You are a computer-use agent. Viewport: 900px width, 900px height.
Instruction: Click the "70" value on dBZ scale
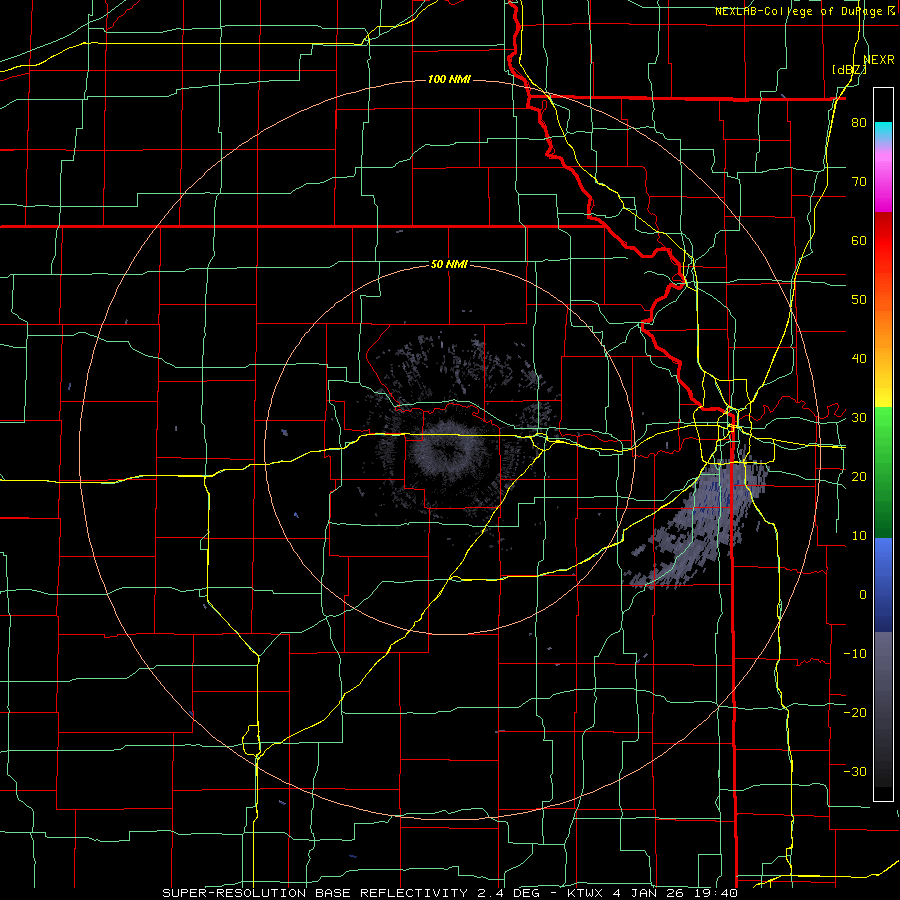[859, 182]
